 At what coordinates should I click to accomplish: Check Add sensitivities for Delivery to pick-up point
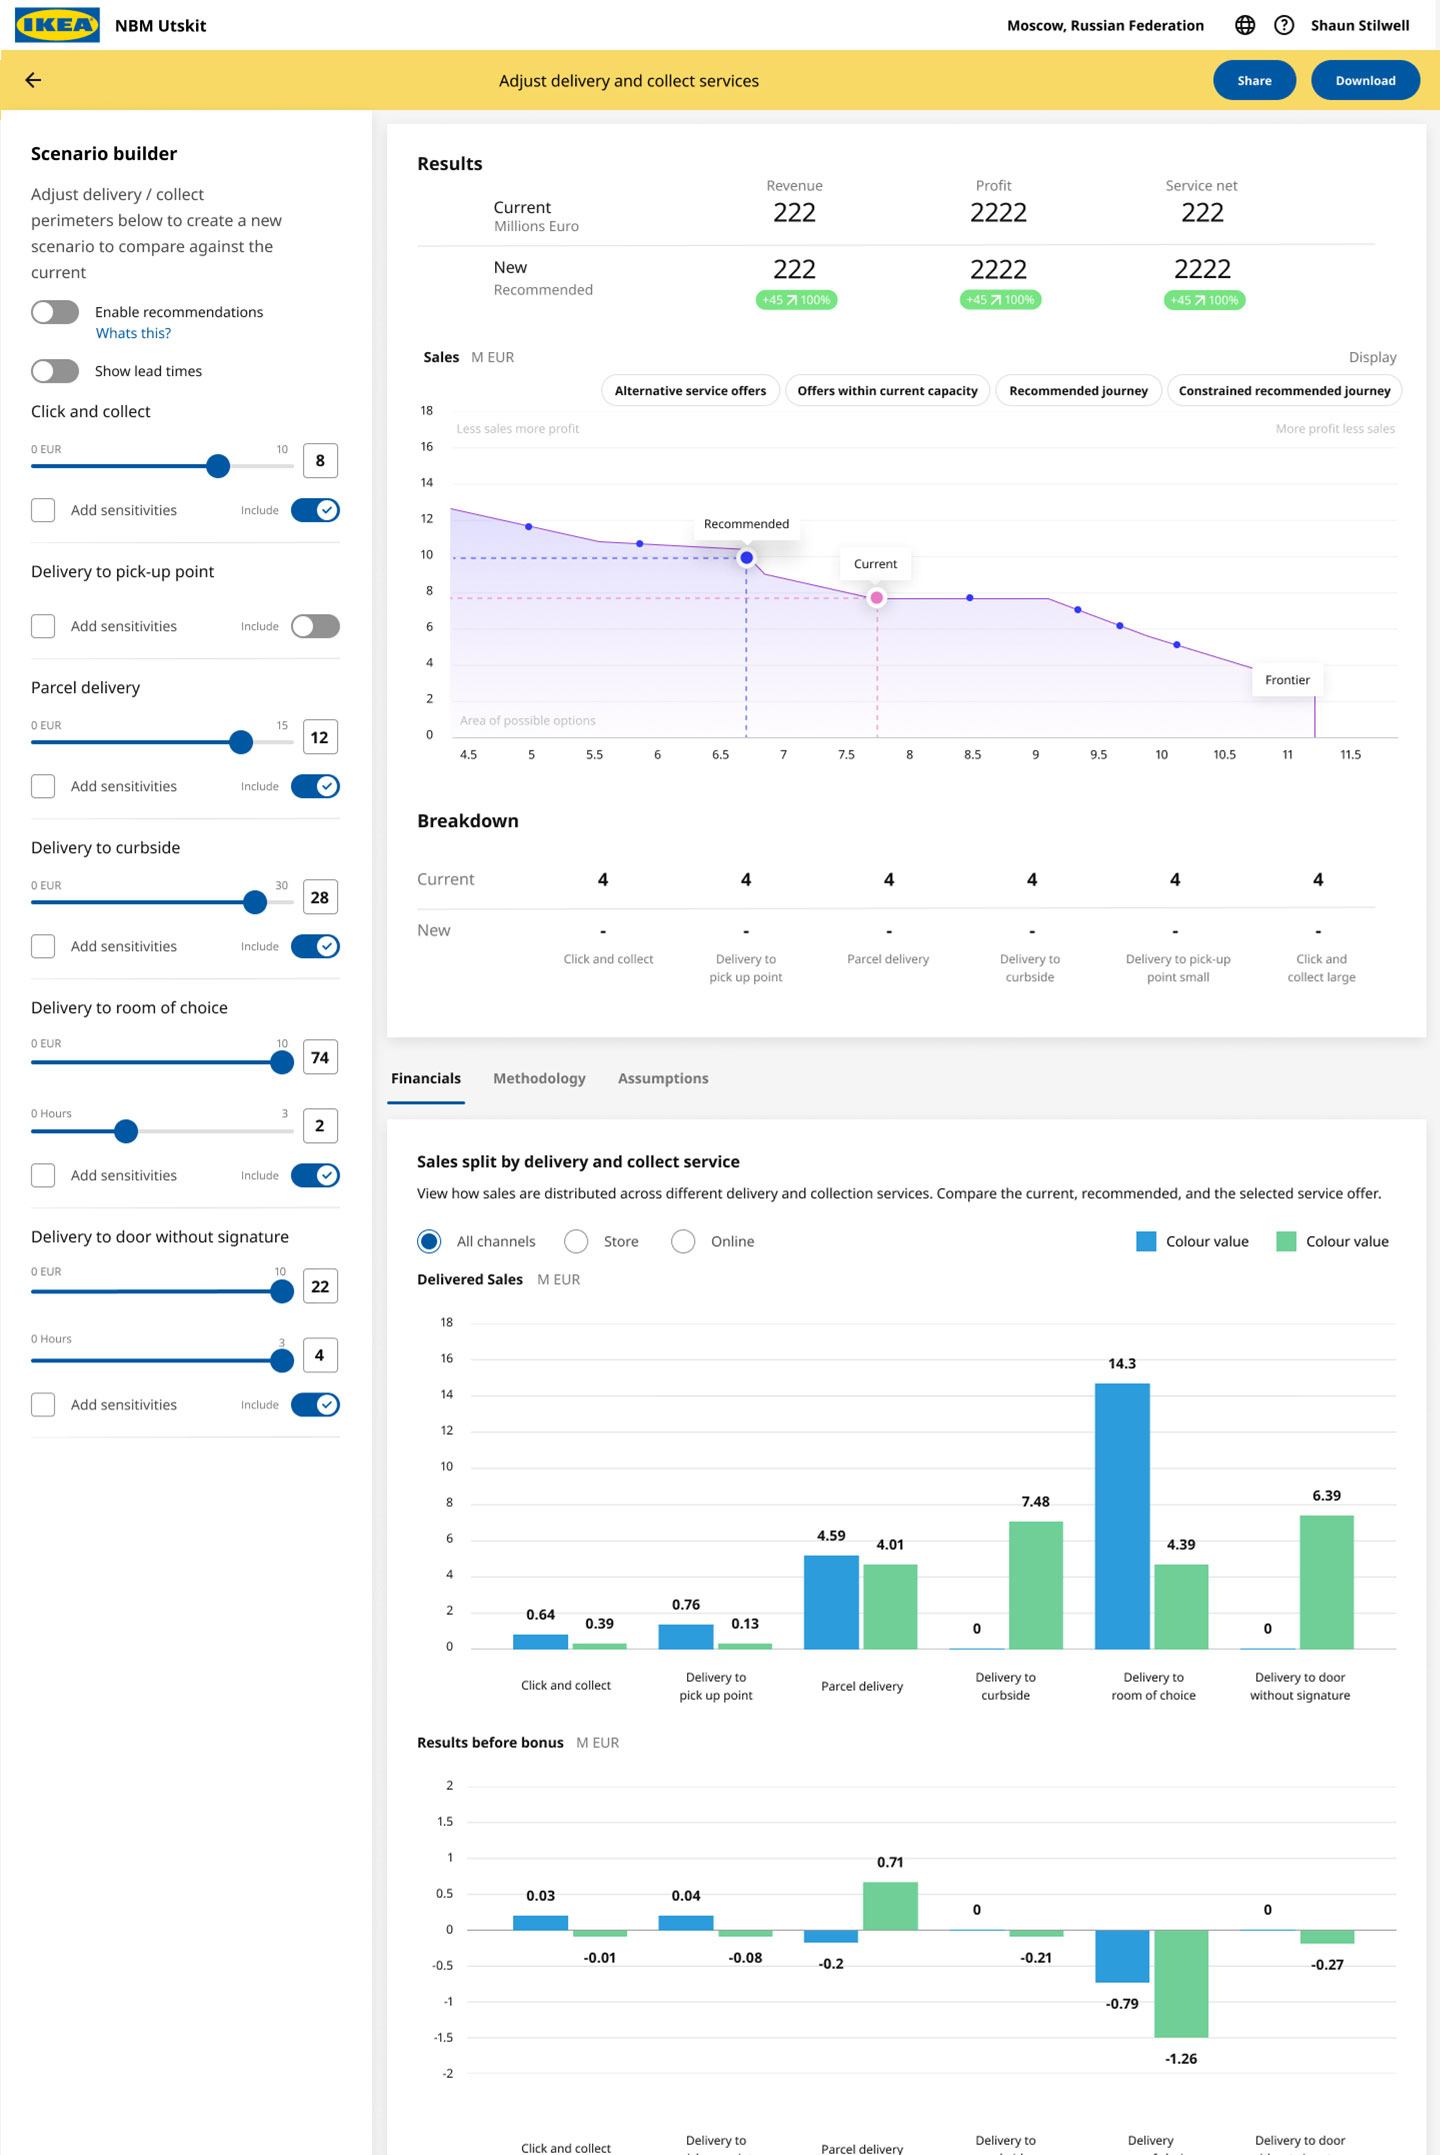coord(43,626)
